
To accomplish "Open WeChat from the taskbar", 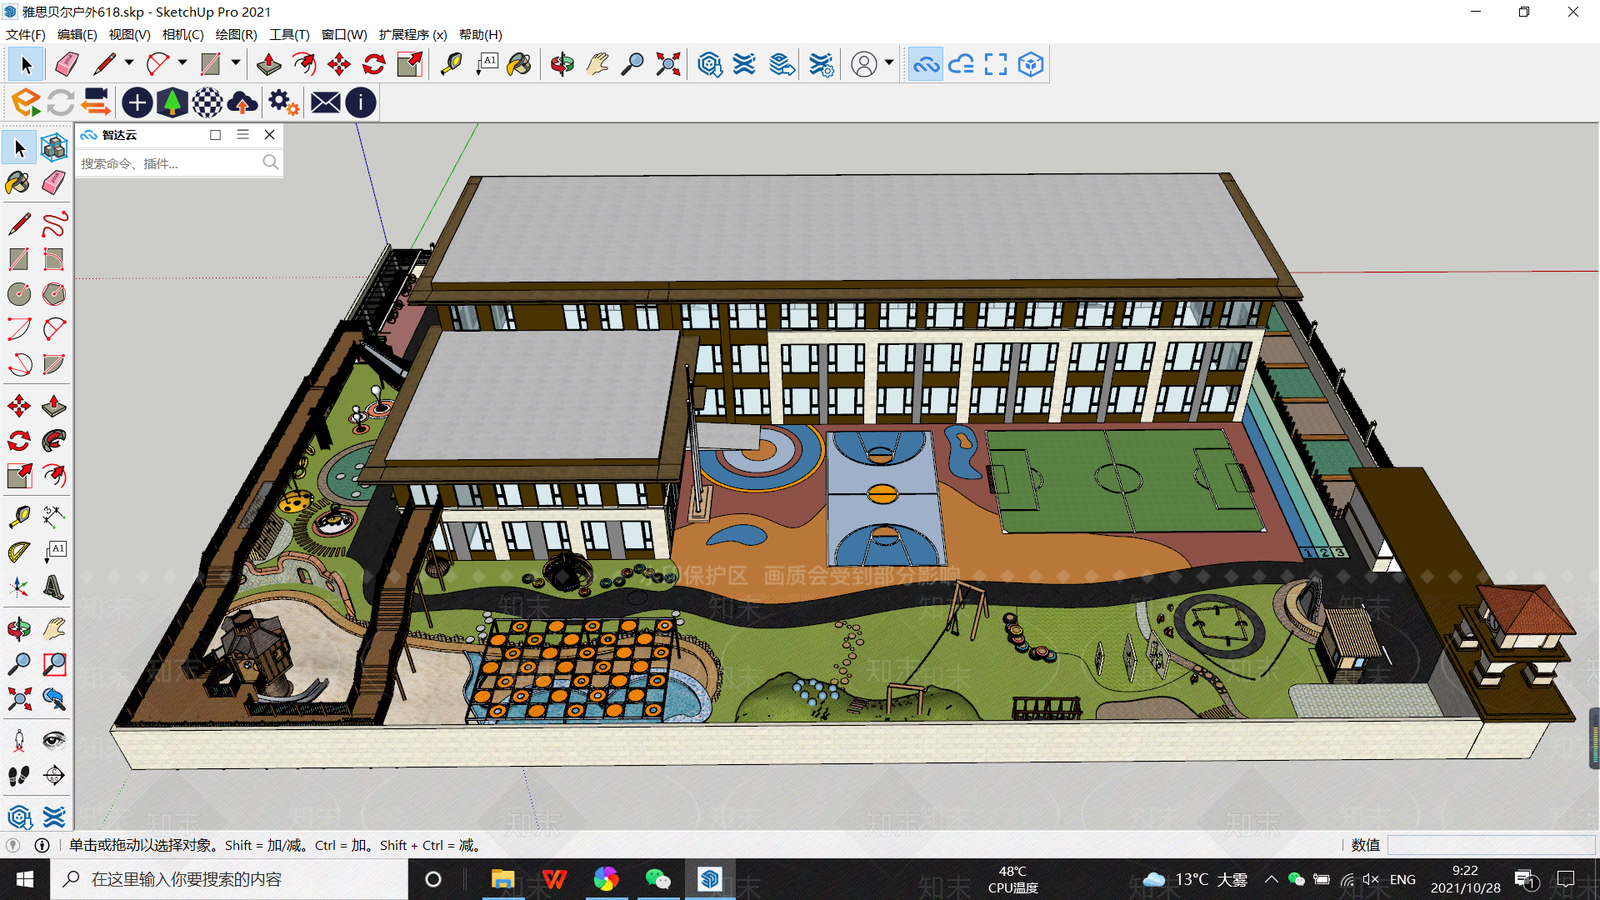I will pyautogui.click(x=658, y=879).
